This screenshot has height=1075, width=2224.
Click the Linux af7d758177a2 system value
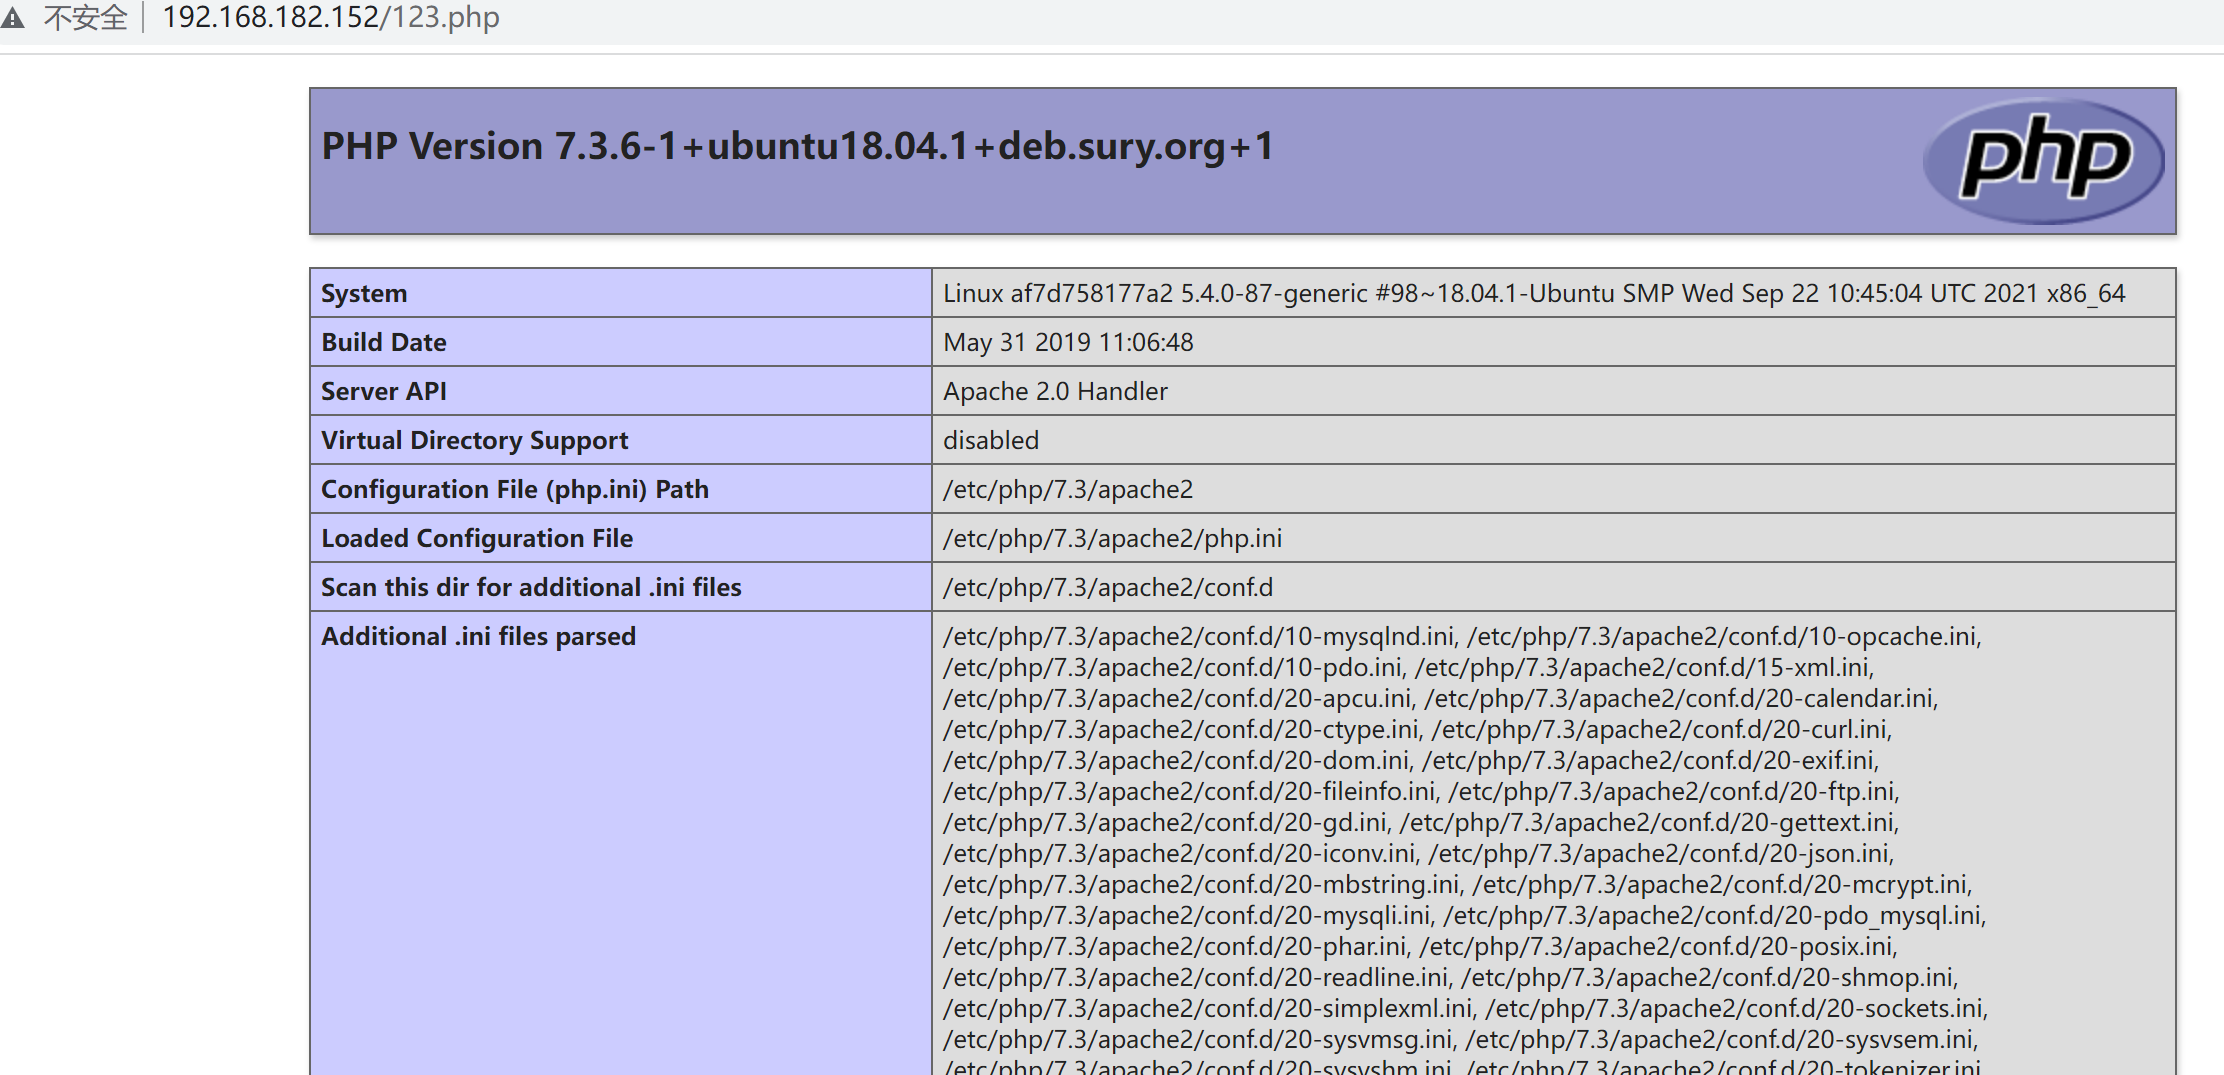[x=1534, y=293]
